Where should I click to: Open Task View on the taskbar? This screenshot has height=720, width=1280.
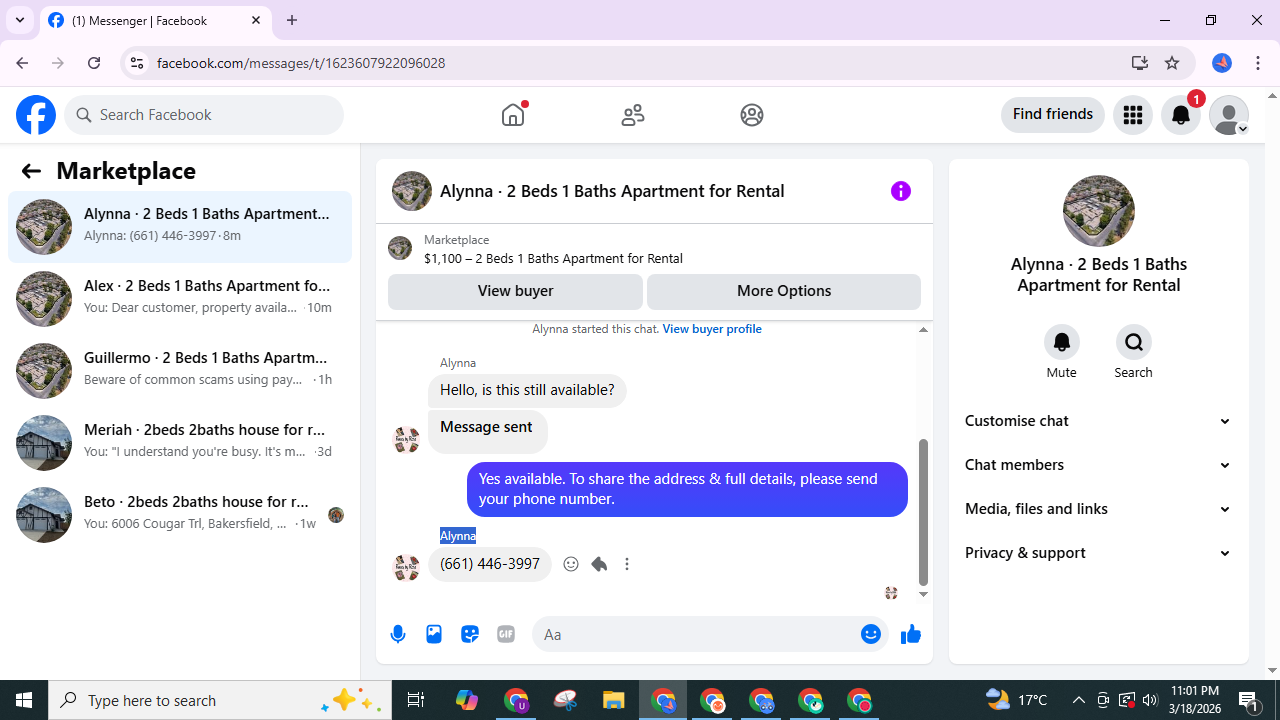point(416,700)
